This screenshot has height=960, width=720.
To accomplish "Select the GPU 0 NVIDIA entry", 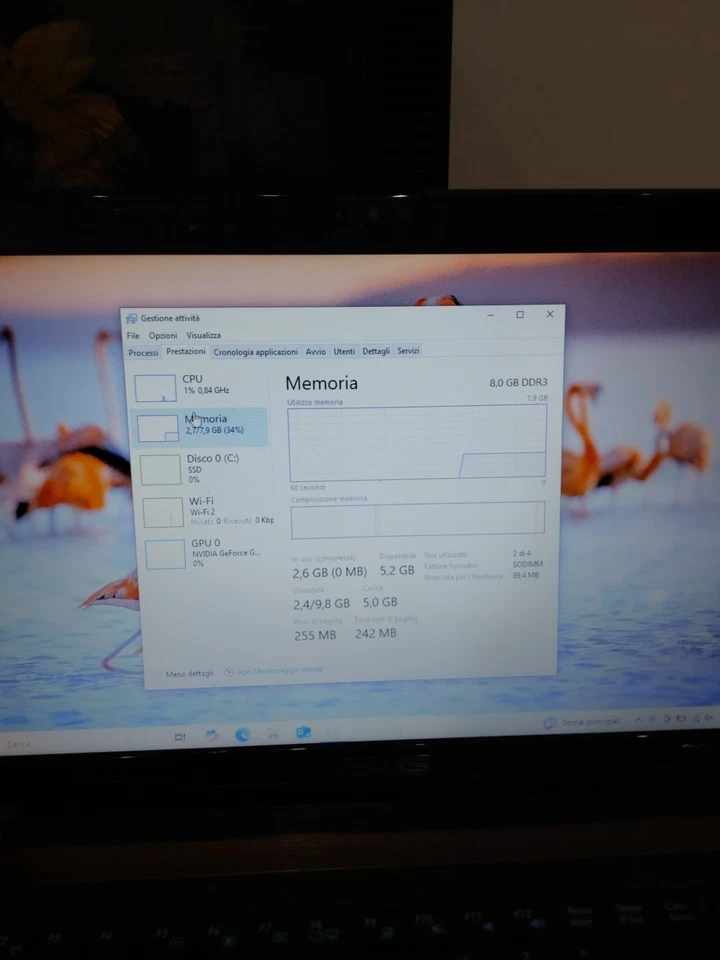I will pyautogui.click(x=208, y=553).
